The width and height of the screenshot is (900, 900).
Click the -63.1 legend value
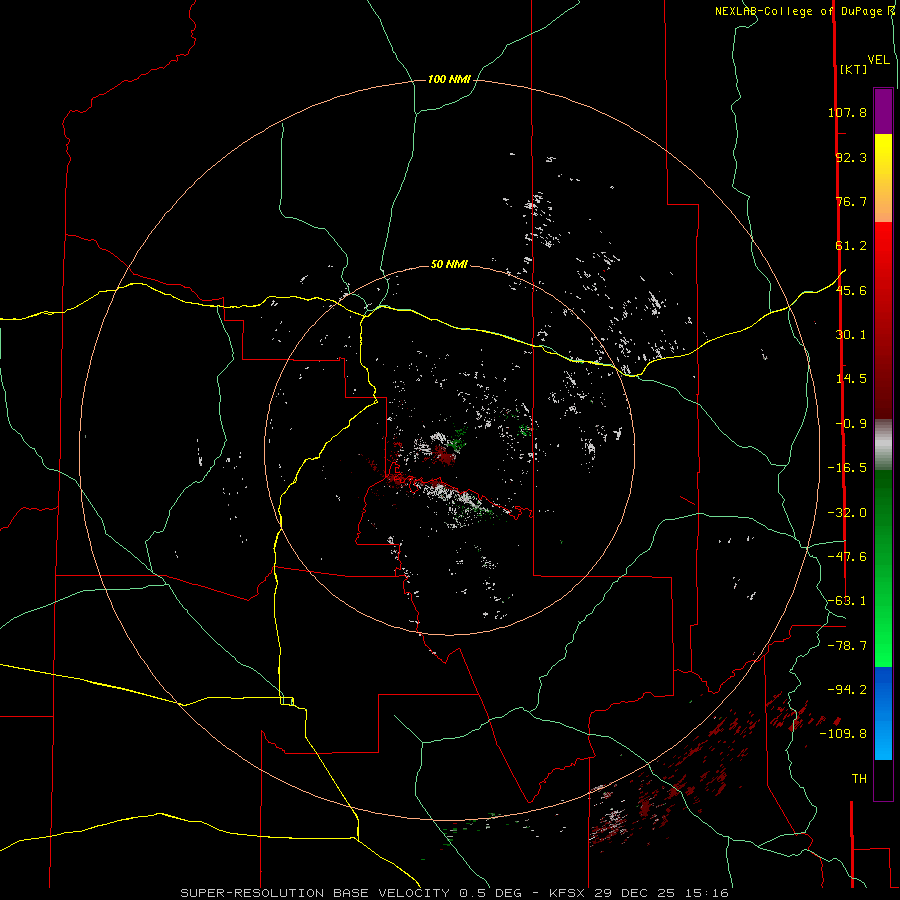point(847,601)
